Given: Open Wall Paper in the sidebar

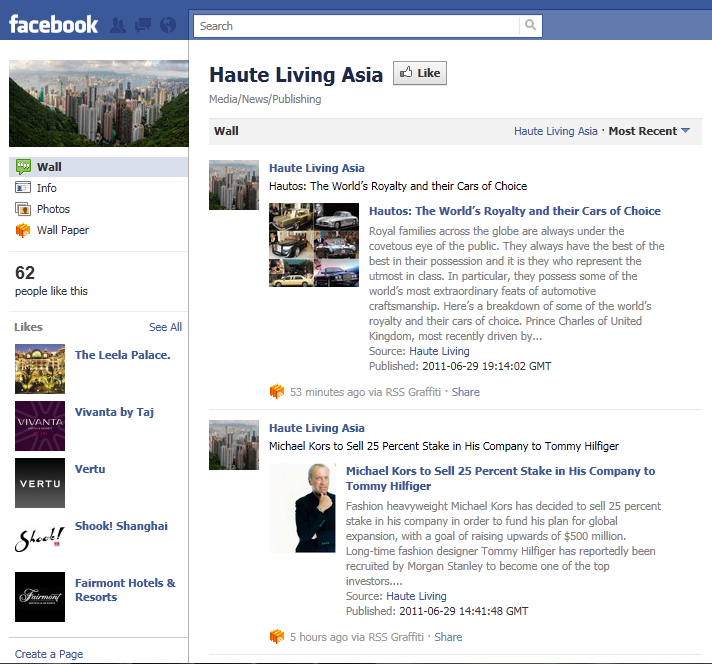Looking at the screenshot, I should pos(62,230).
